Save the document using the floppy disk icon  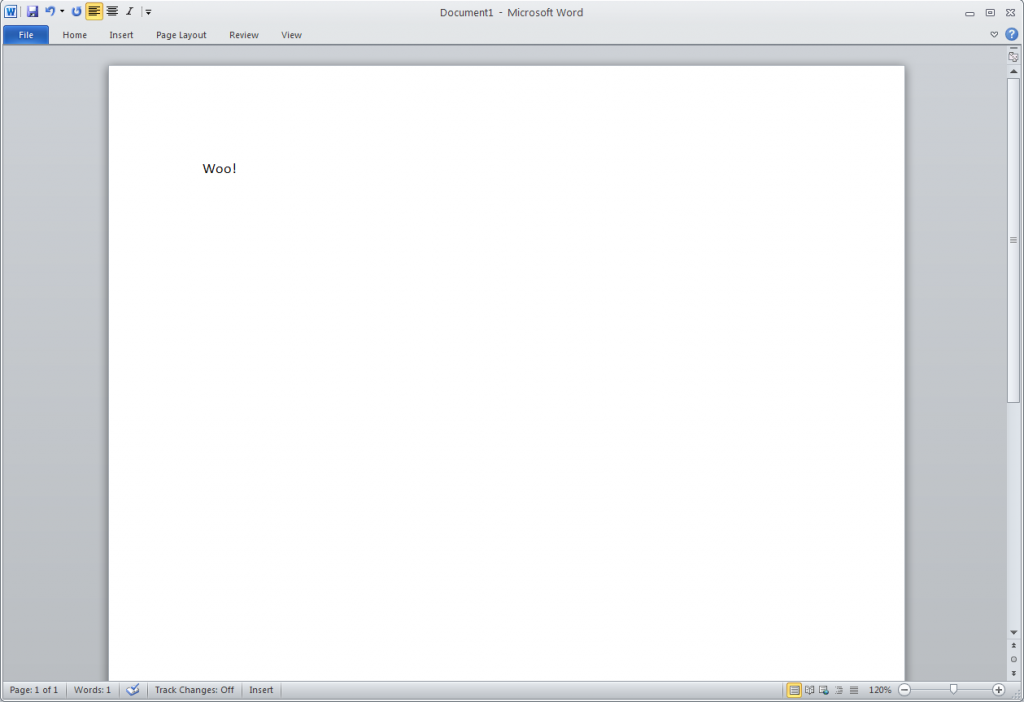click(32, 12)
